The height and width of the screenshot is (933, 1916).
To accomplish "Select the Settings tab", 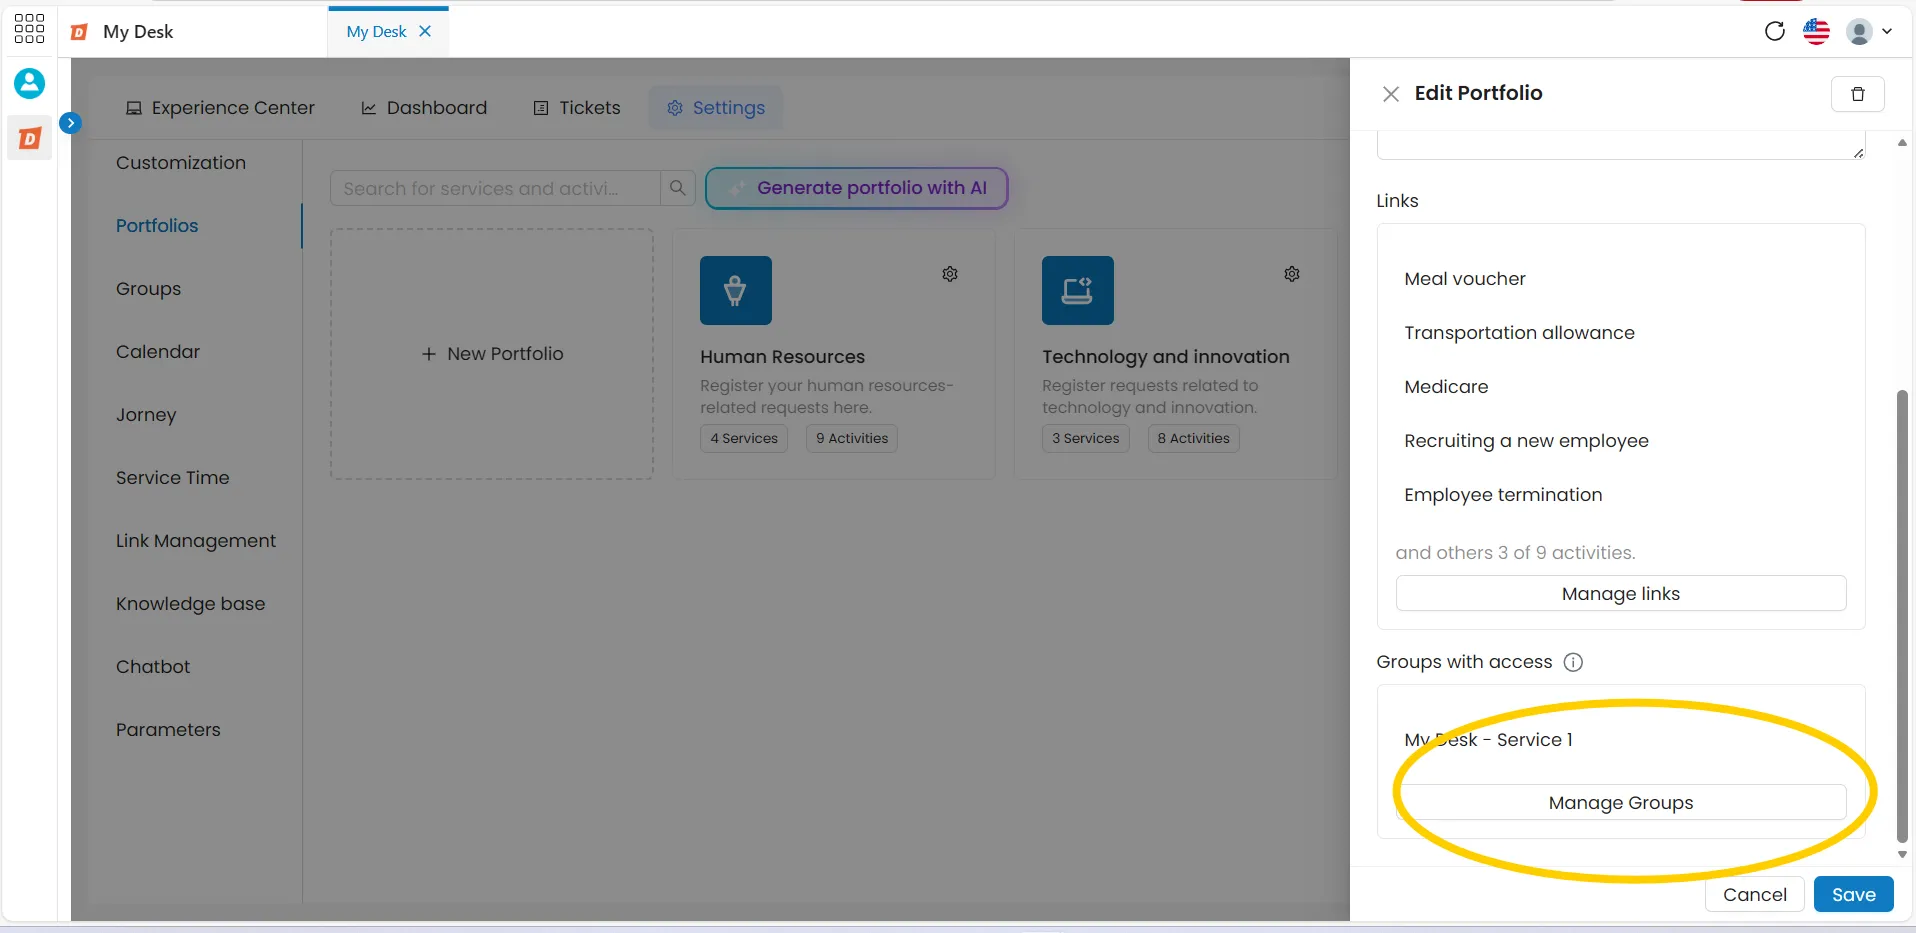I will 716,108.
